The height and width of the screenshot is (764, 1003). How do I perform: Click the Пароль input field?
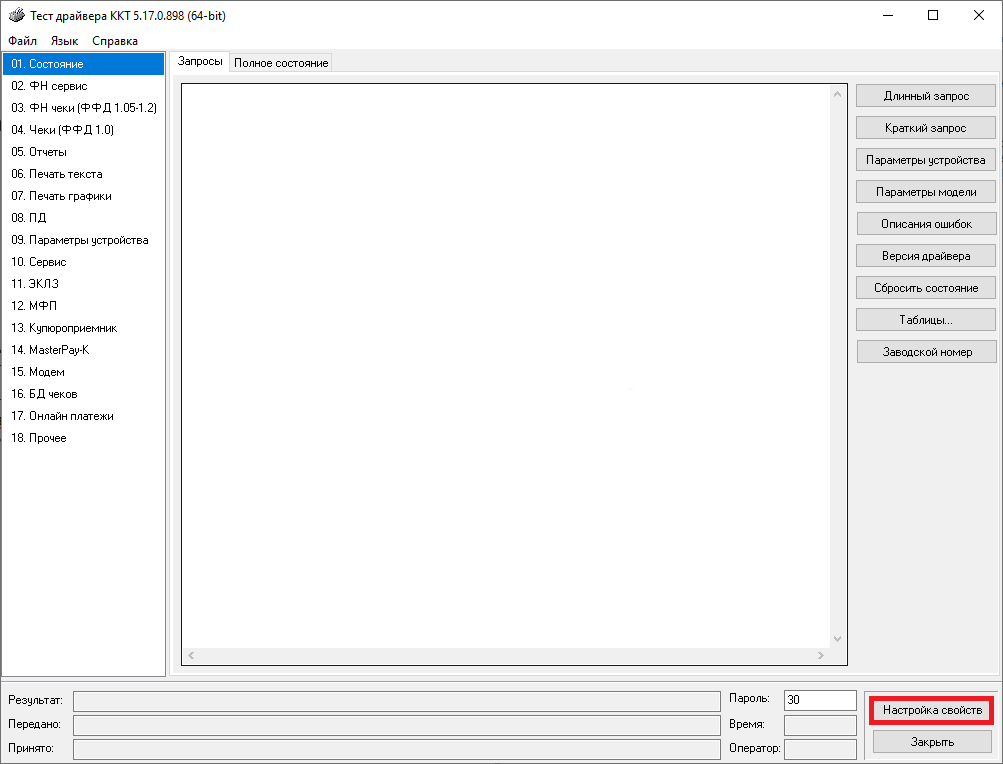(819, 700)
